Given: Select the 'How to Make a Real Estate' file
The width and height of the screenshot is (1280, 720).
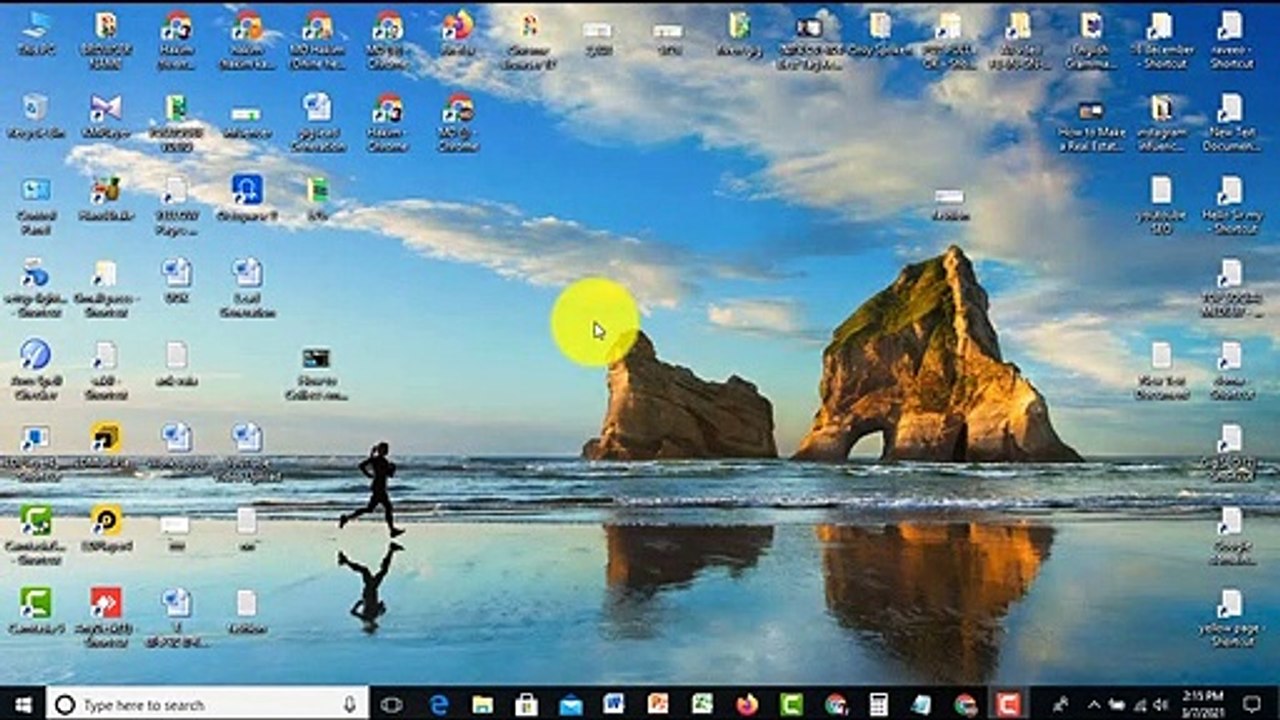Looking at the screenshot, I should tap(1091, 125).
